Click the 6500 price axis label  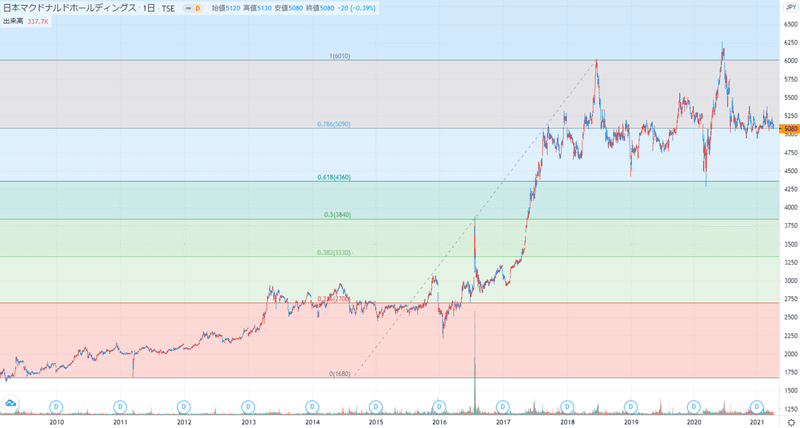(x=792, y=24)
